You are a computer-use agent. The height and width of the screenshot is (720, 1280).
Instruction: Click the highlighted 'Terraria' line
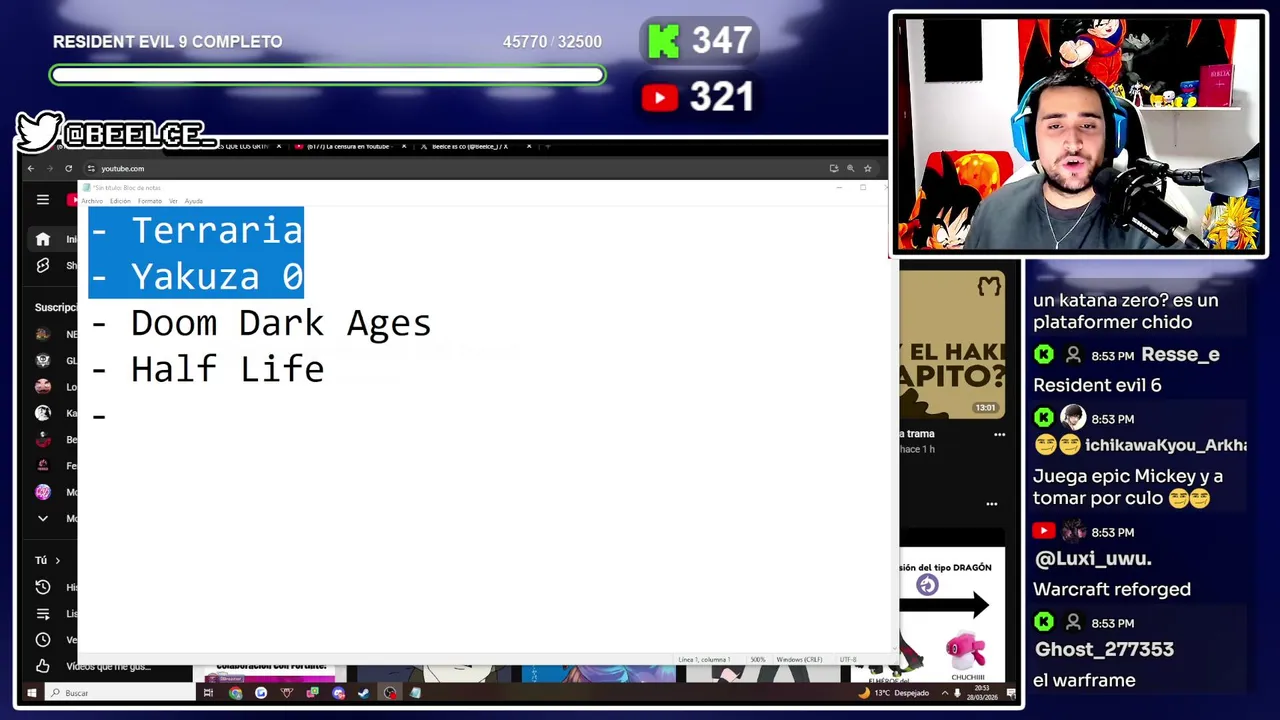[196, 230]
